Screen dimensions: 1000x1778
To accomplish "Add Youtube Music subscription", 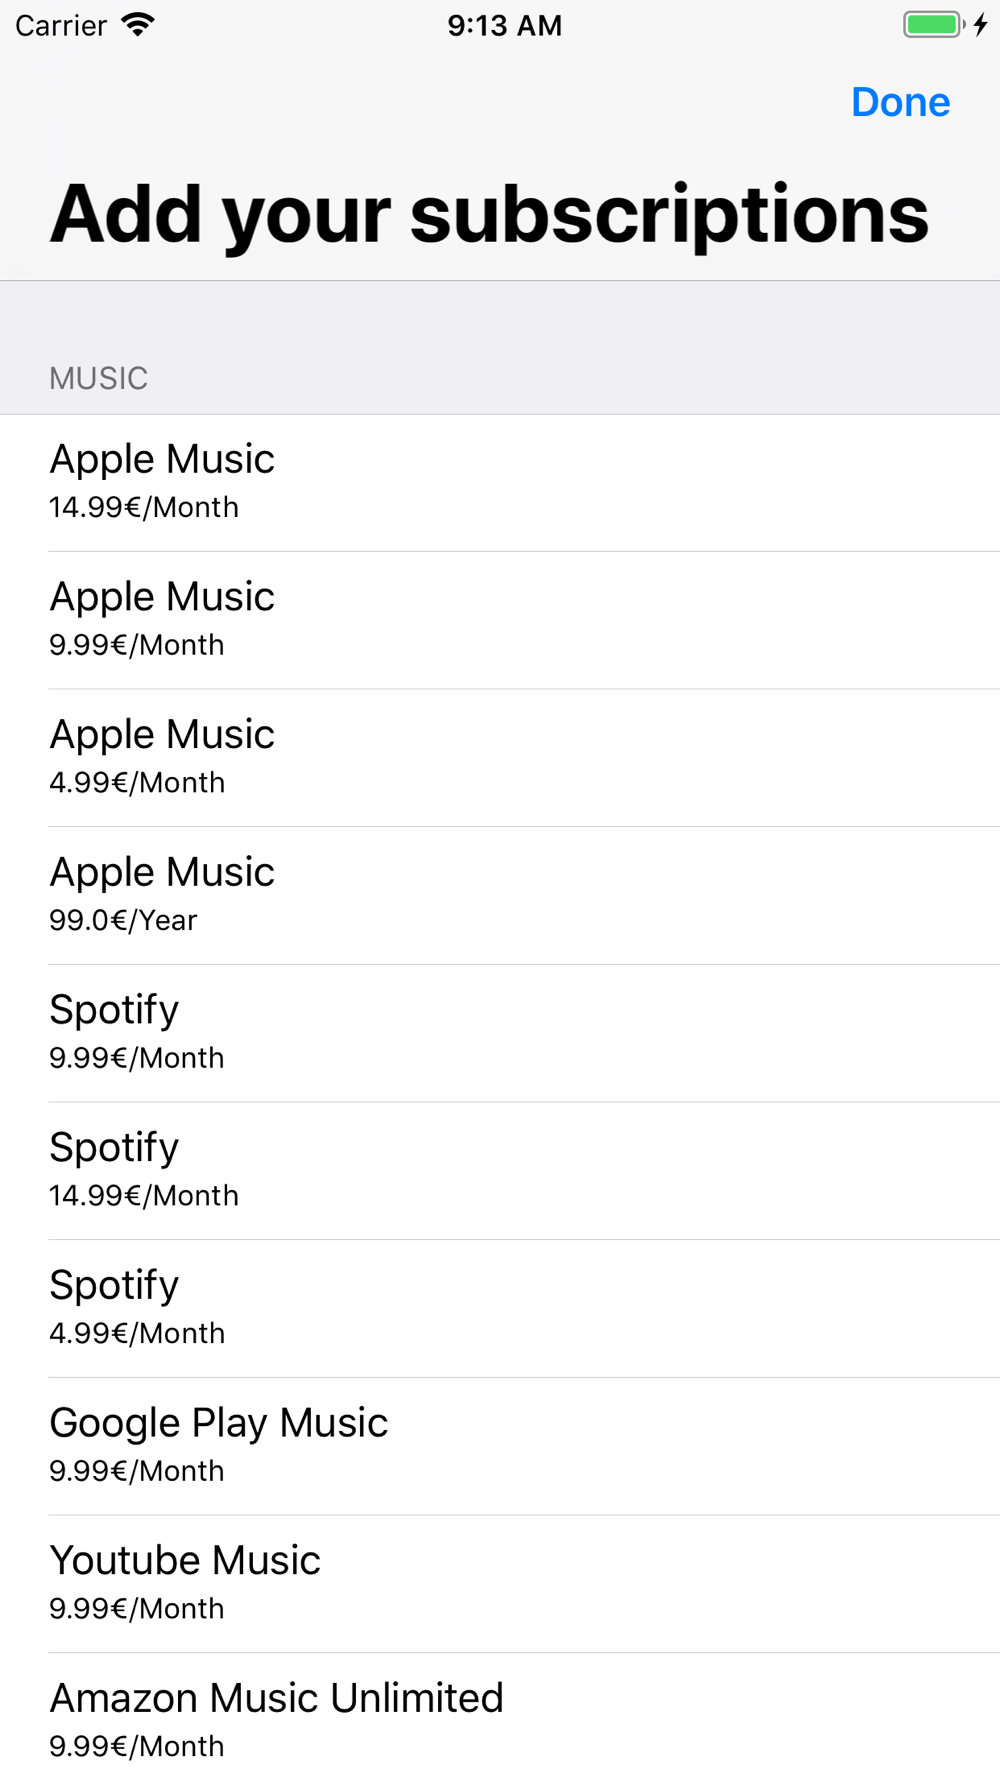I will [500, 1584].
